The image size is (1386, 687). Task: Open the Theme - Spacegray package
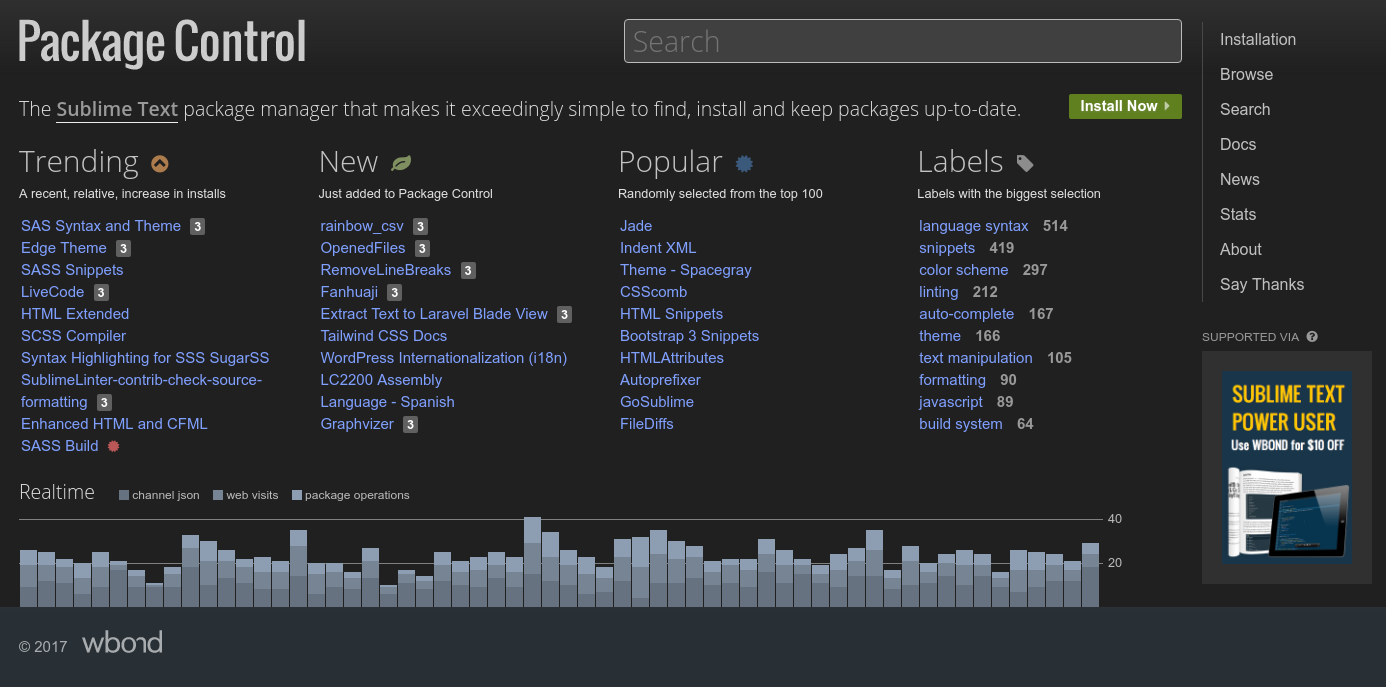[x=686, y=270]
